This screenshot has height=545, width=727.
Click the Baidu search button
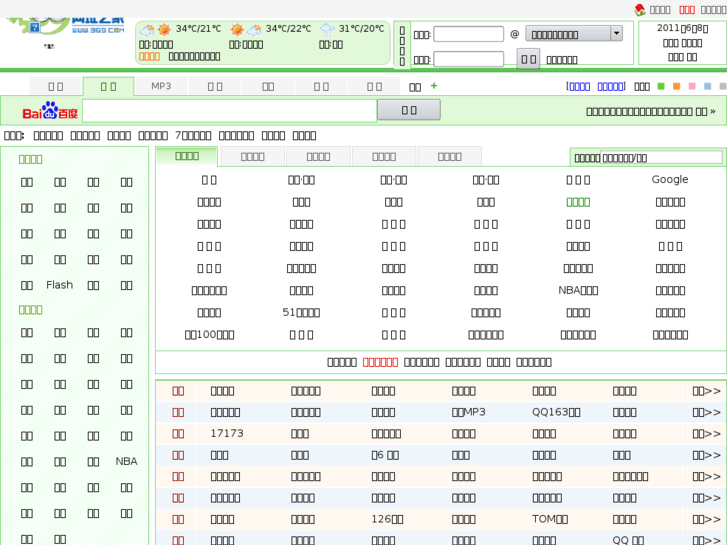[409, 110]
